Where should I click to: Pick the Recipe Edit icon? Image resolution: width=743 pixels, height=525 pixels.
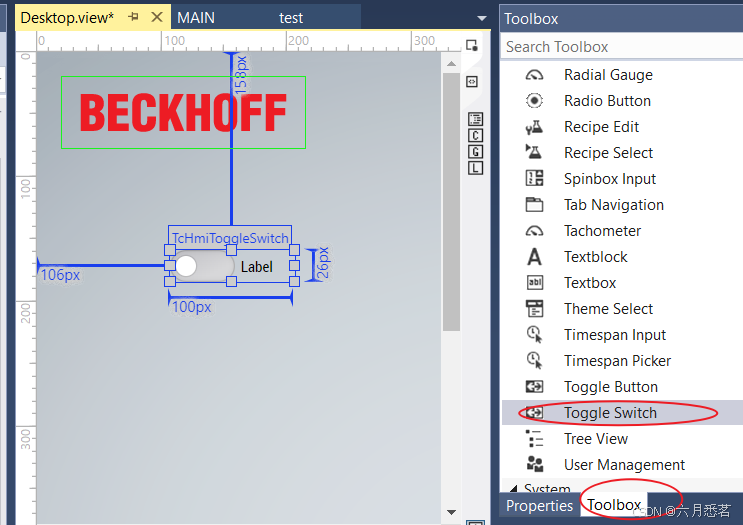535,127
